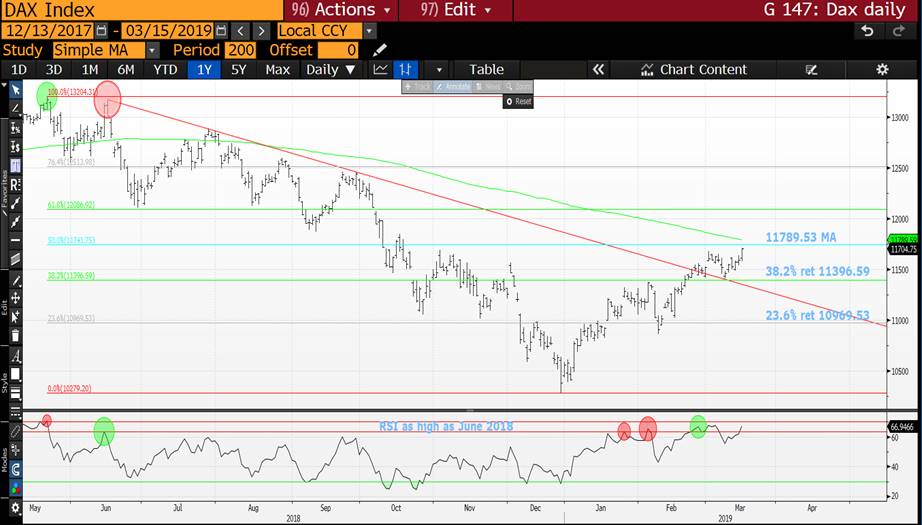Toggle the Track crosshair mode
The image size is (922, 525).
(x=418, y=86)
